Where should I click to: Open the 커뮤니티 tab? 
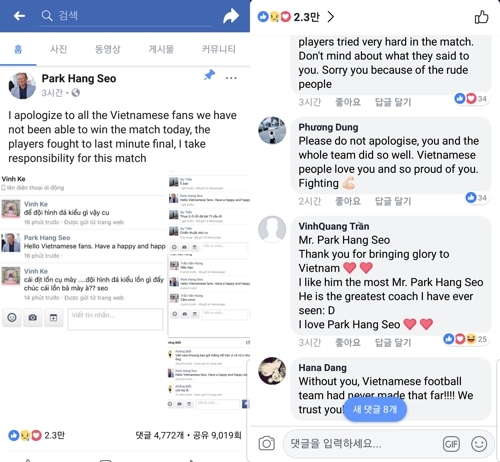pos(219,49)
